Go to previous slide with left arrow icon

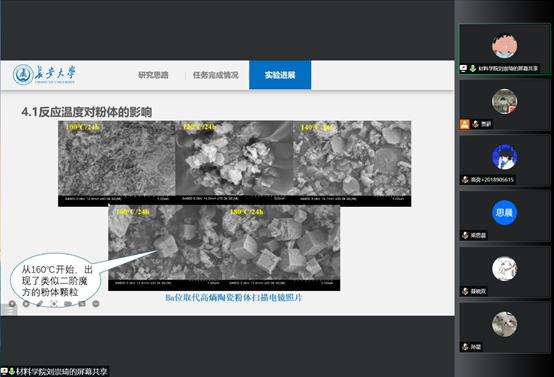coord(12,304)
